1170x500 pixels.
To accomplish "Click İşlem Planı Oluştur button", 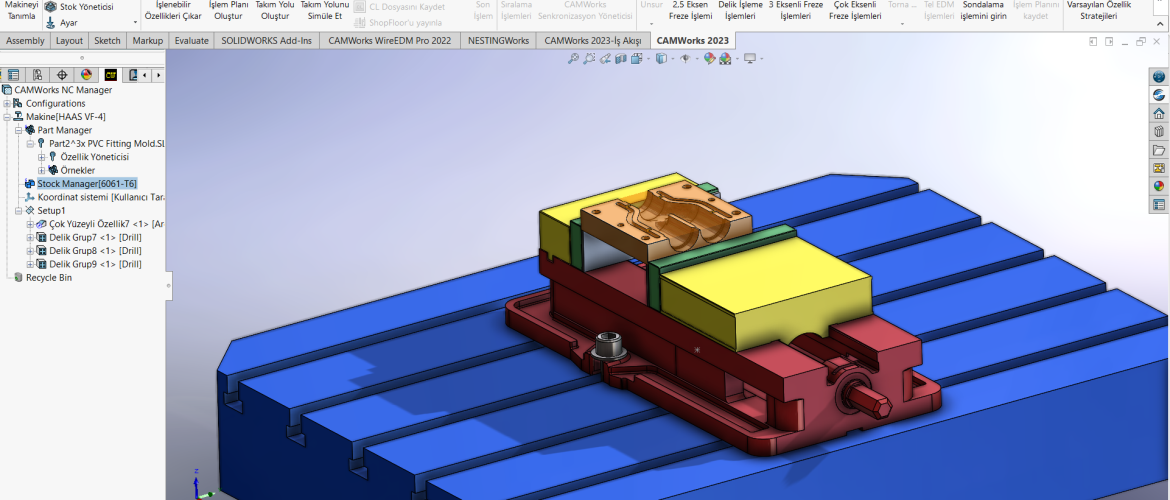I will 227,11.
